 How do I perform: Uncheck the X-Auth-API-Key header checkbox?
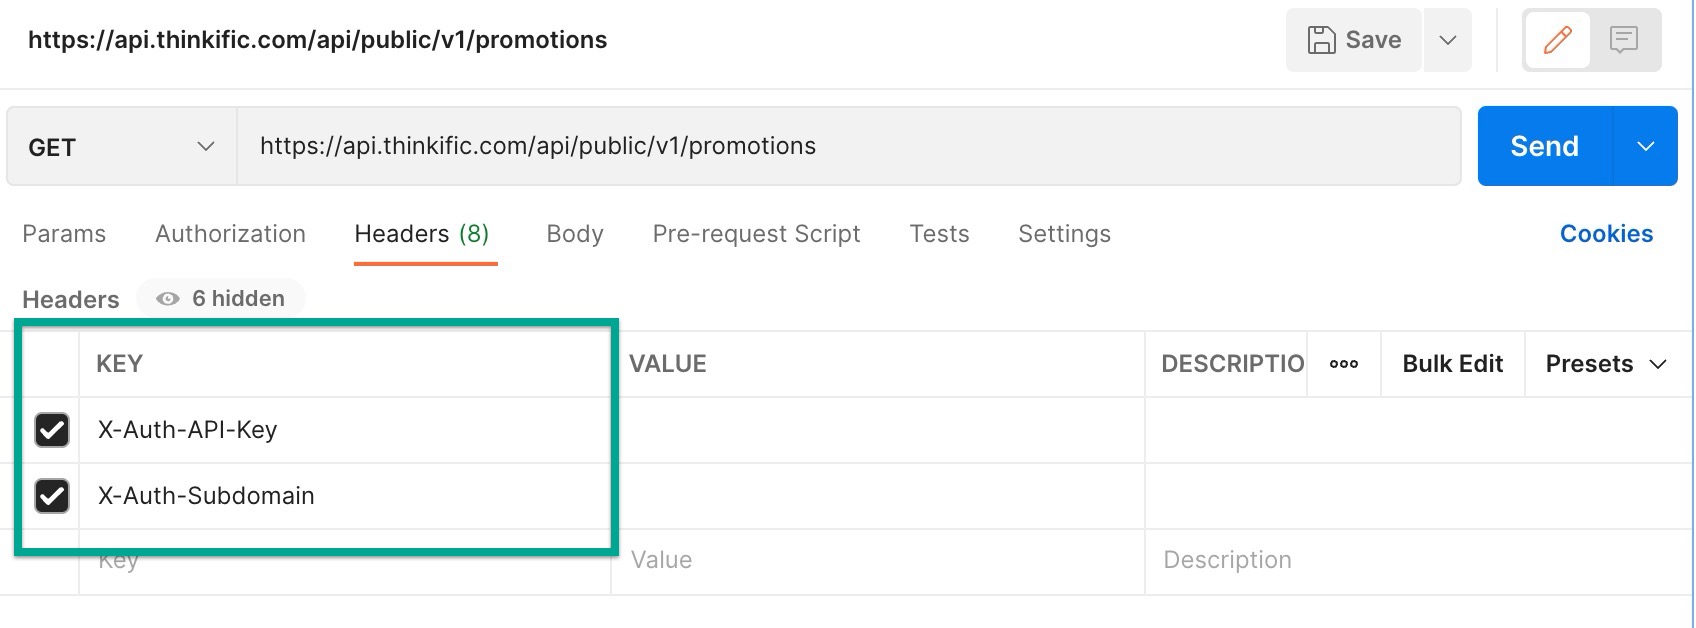[x=52, y=430]
